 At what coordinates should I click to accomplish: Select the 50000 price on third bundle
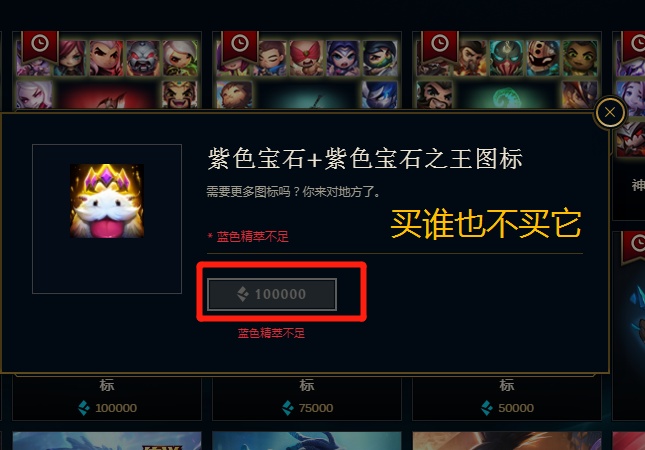(x=516, y=408)
